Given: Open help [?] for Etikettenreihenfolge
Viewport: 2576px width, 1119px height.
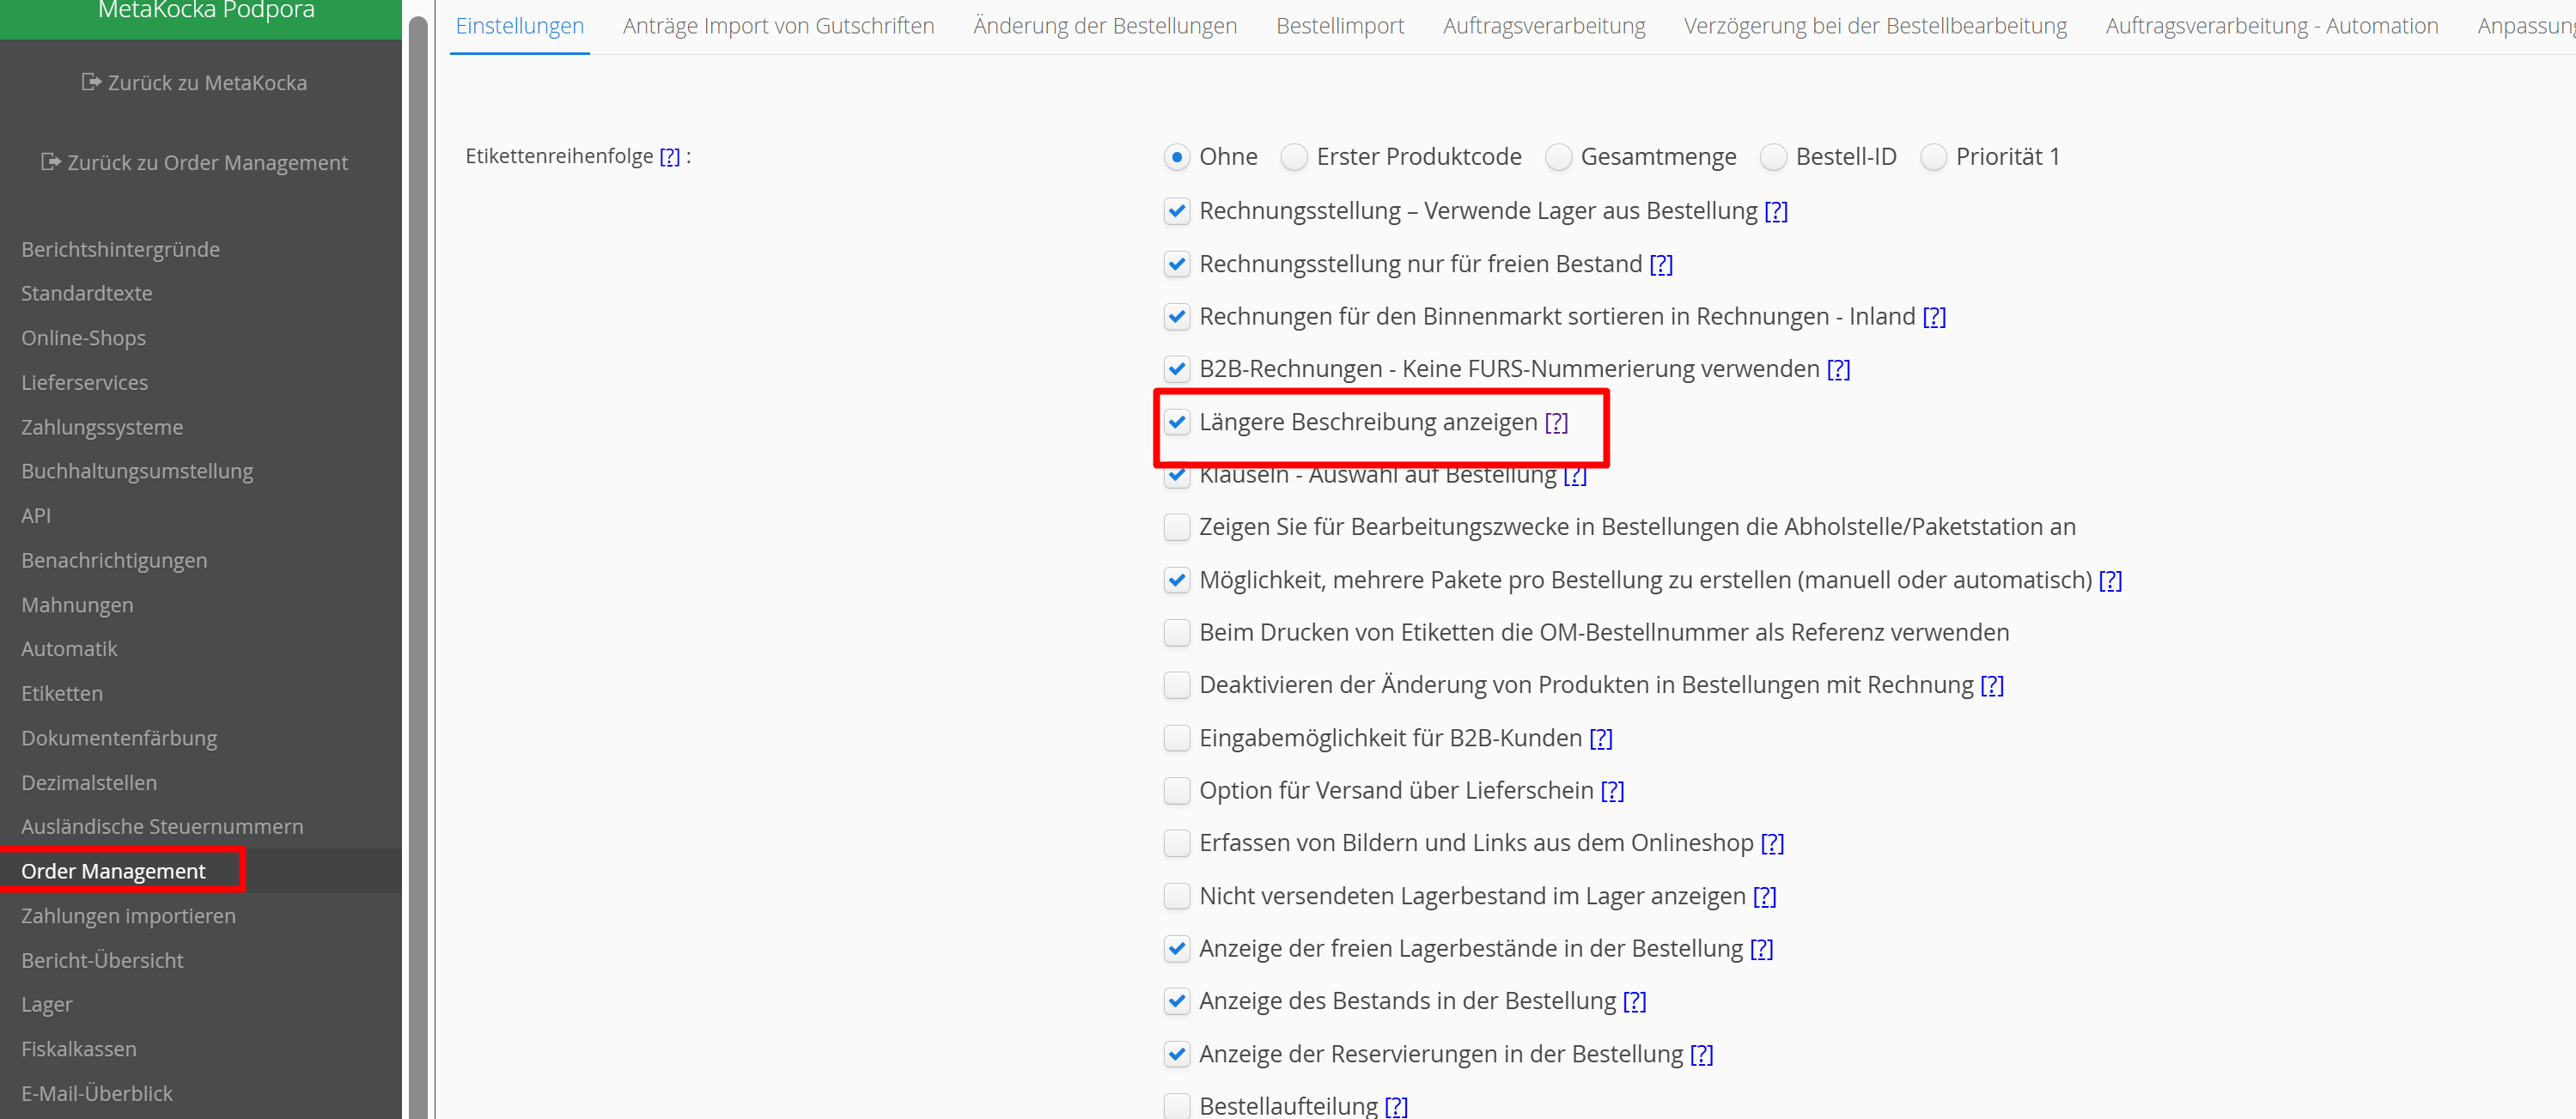Looking at the screenshot, I should click(x=669, y=157).
